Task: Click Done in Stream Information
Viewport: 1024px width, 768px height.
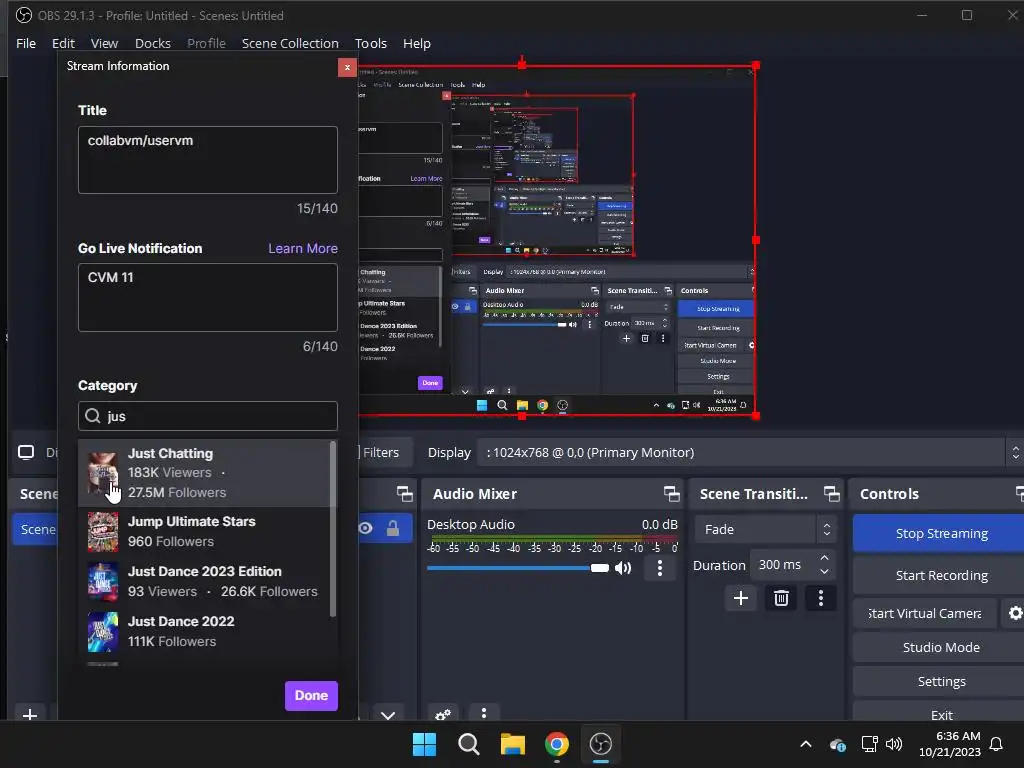Action: (x=311, y=696)
